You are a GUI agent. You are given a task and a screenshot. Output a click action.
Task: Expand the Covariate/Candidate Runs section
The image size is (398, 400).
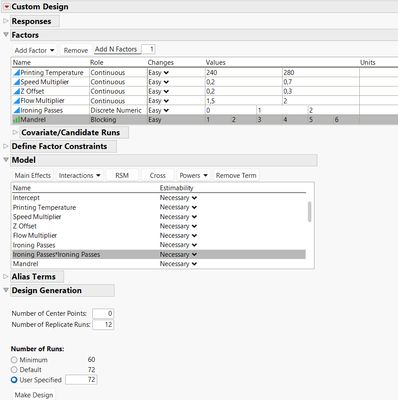pyautogui.click(x=15, y=132)
